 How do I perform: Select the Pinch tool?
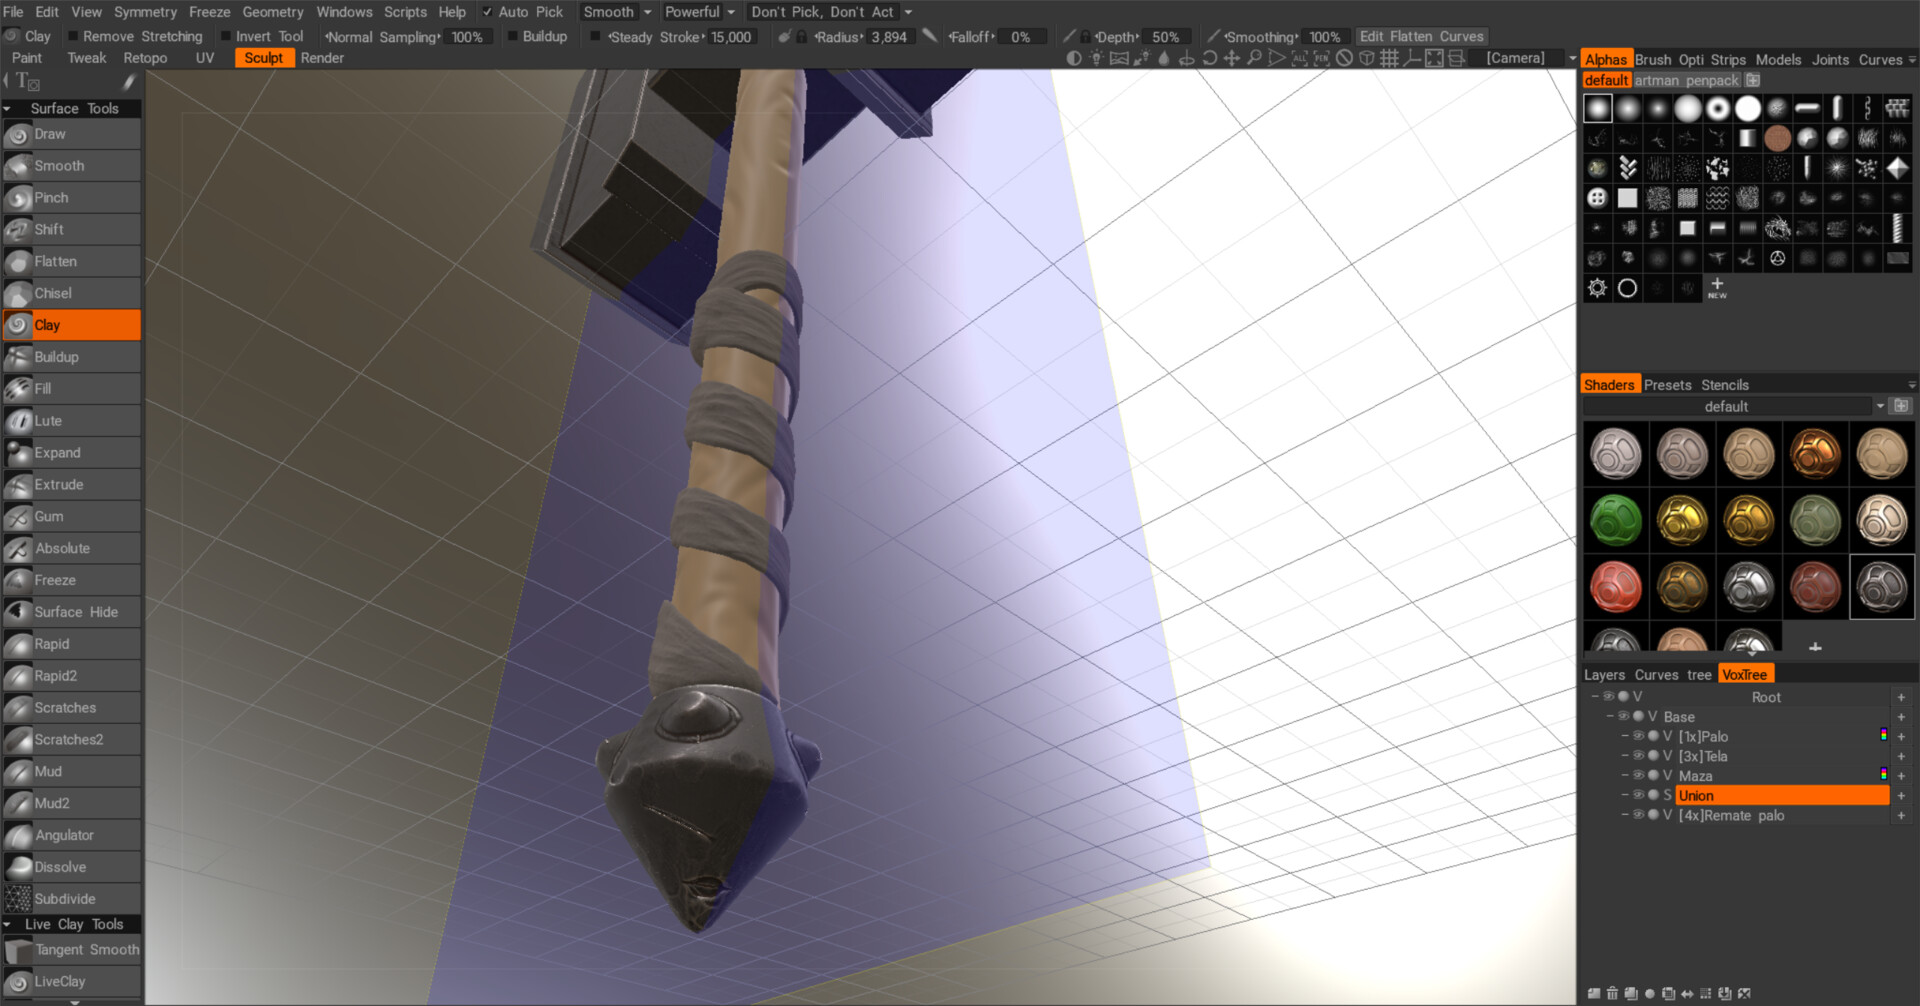pos(71,198)
